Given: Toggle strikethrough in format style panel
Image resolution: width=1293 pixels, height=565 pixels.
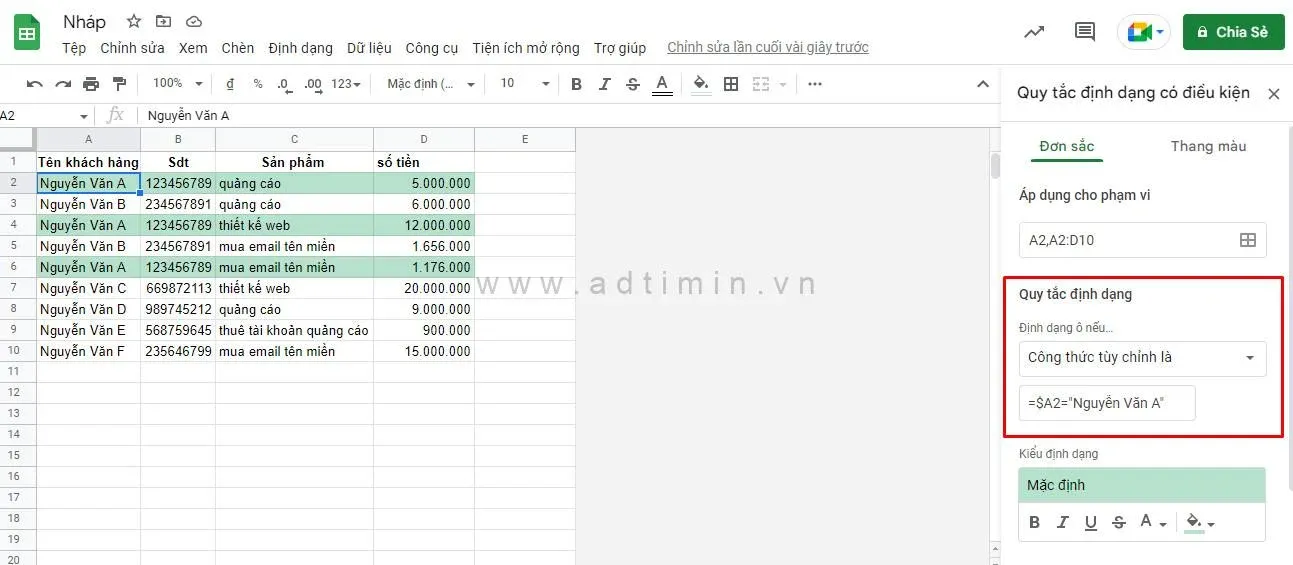Looking at the screenshot, I should (1119, 522).
